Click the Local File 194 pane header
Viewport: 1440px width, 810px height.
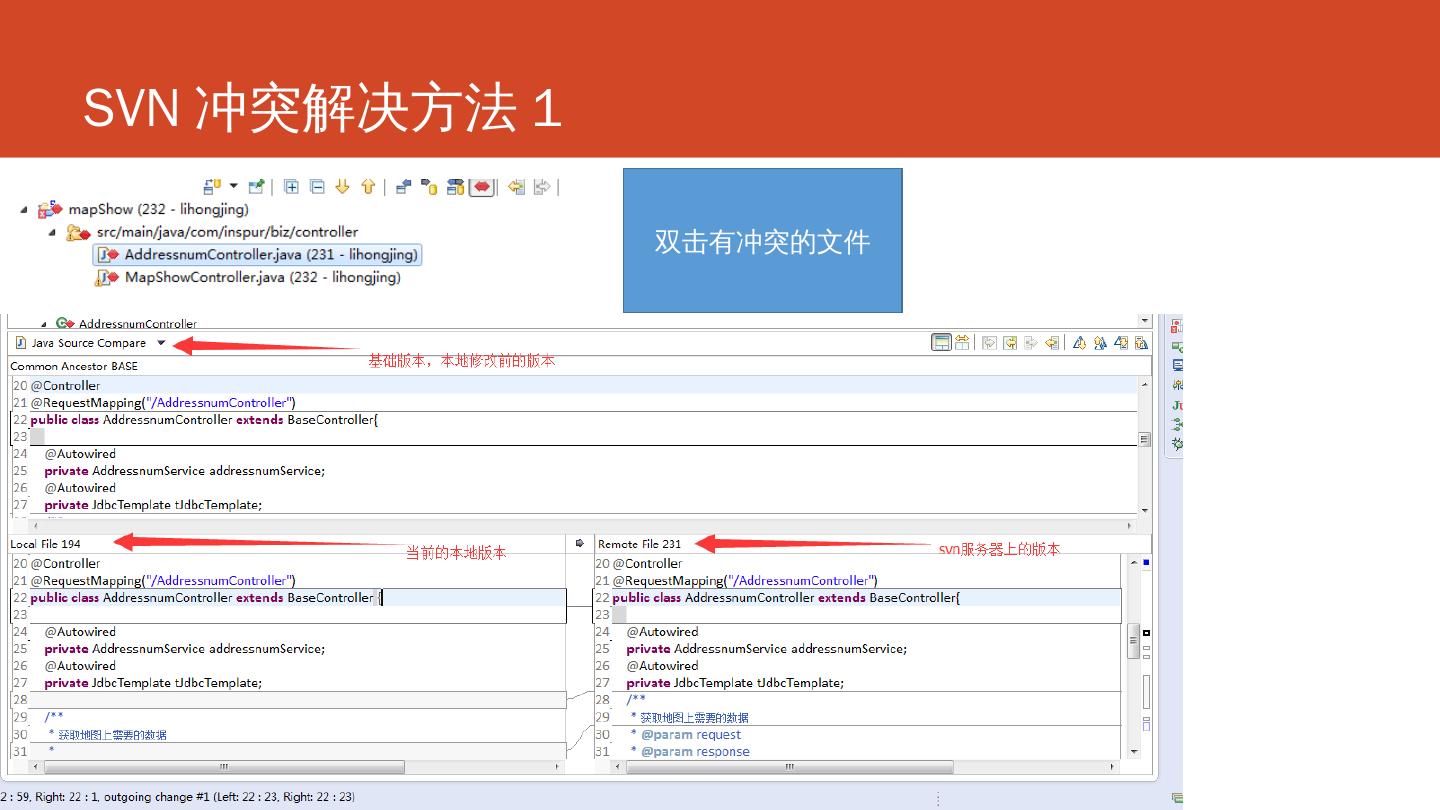(x=46, y=544)
